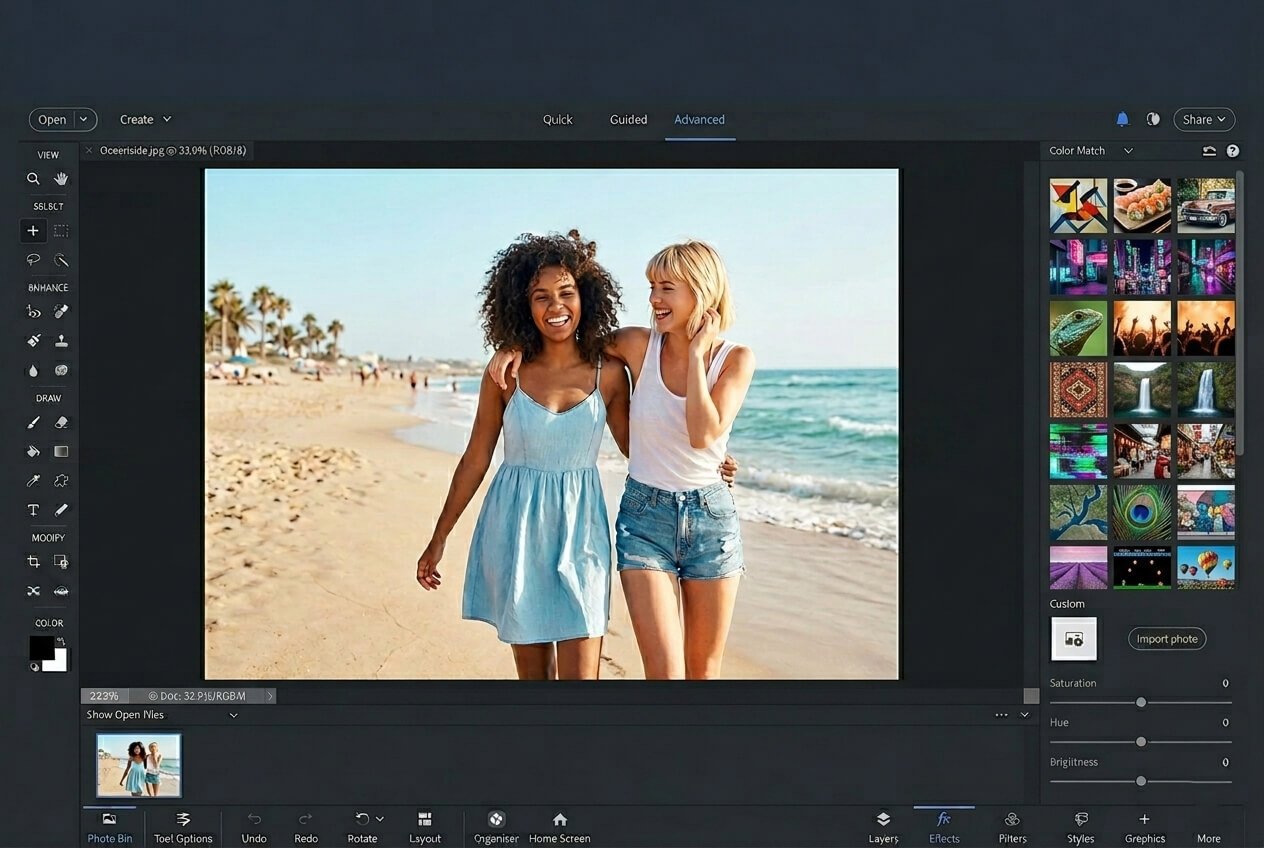
Task: Click the Import photo button
Action: (x=1167, y=638)
